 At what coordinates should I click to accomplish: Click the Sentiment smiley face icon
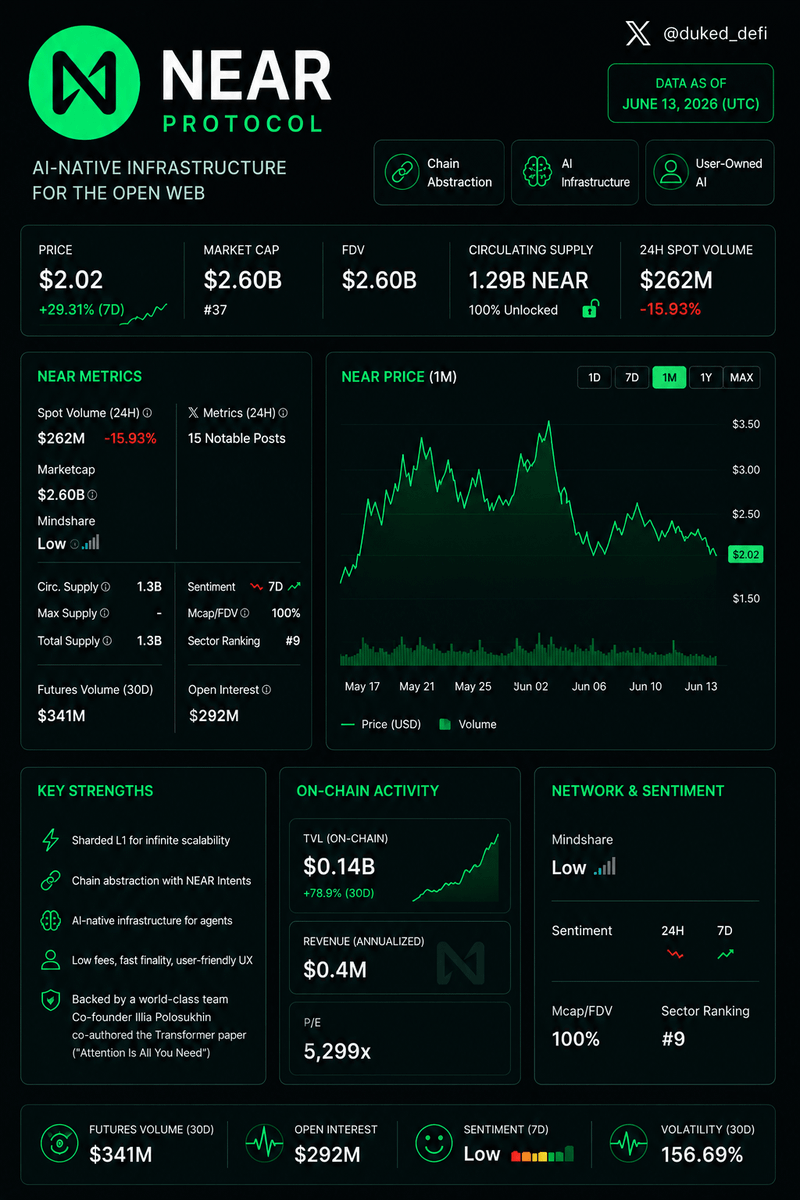[x=433, y=1143]
